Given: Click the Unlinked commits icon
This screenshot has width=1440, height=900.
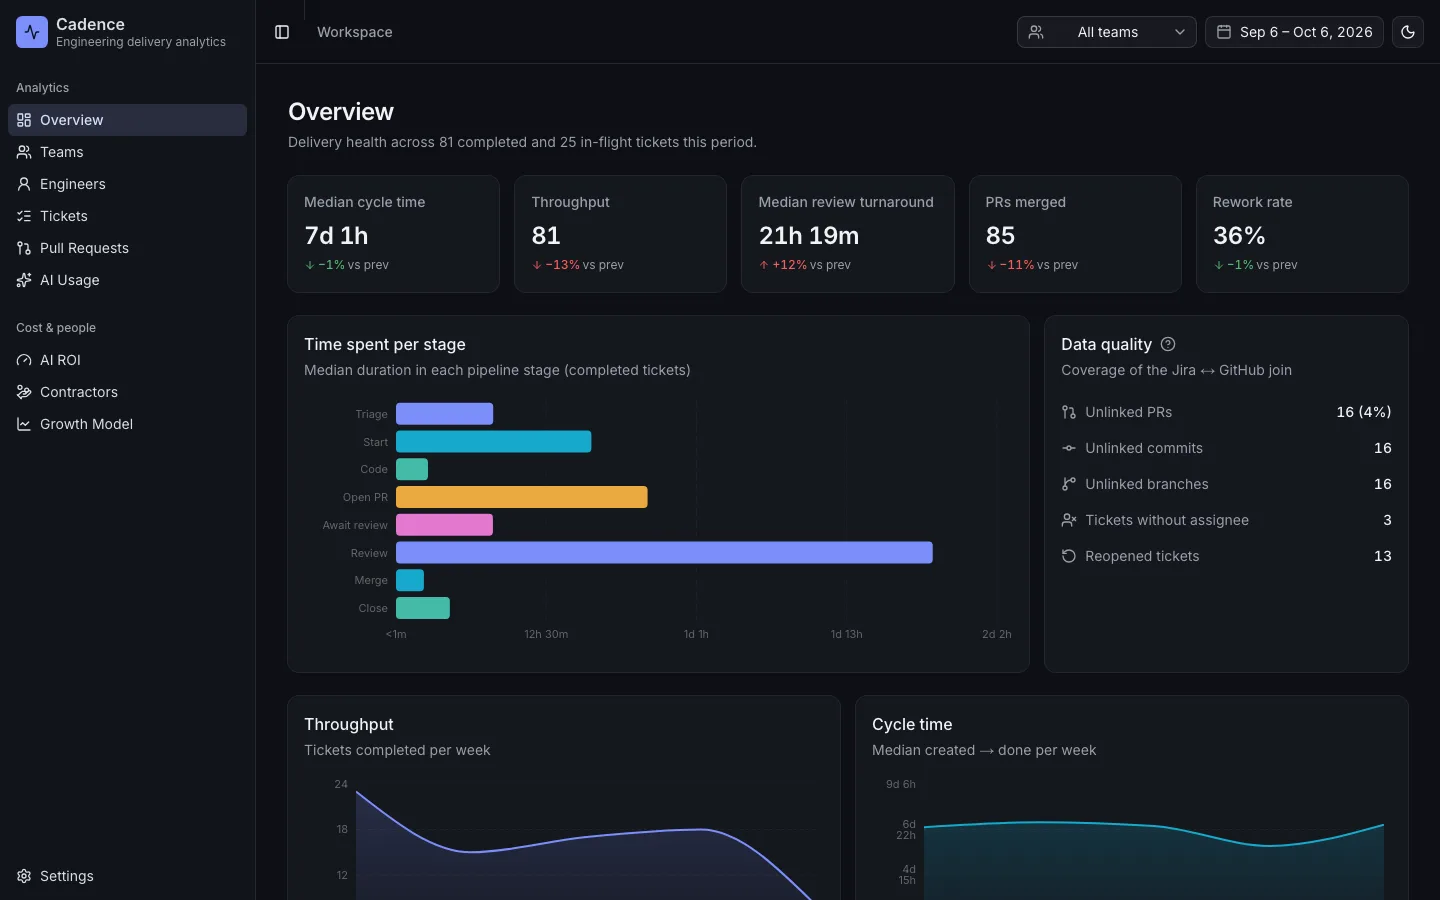Looking at the screenshot, I should pyautogui.click(x=1069, y=448).
